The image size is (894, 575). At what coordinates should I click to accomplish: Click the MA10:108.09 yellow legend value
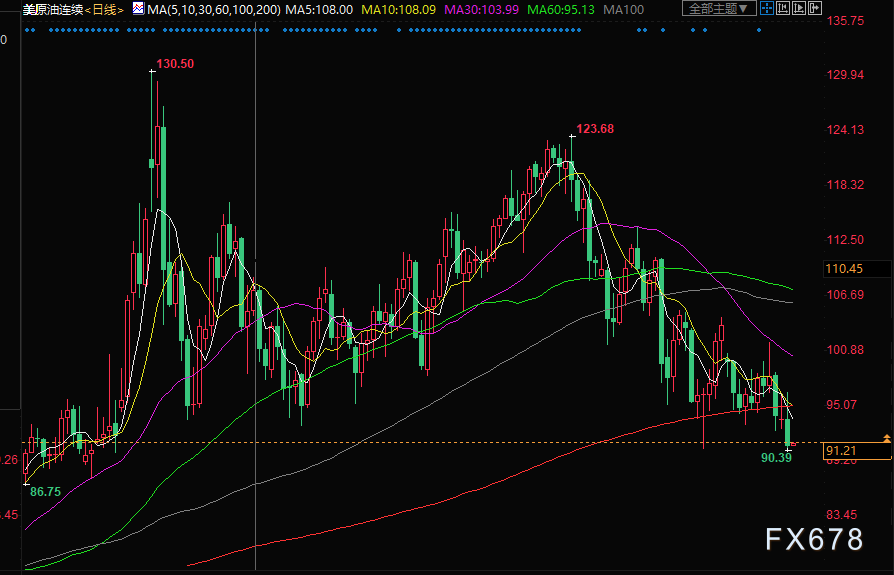point(399,10)
